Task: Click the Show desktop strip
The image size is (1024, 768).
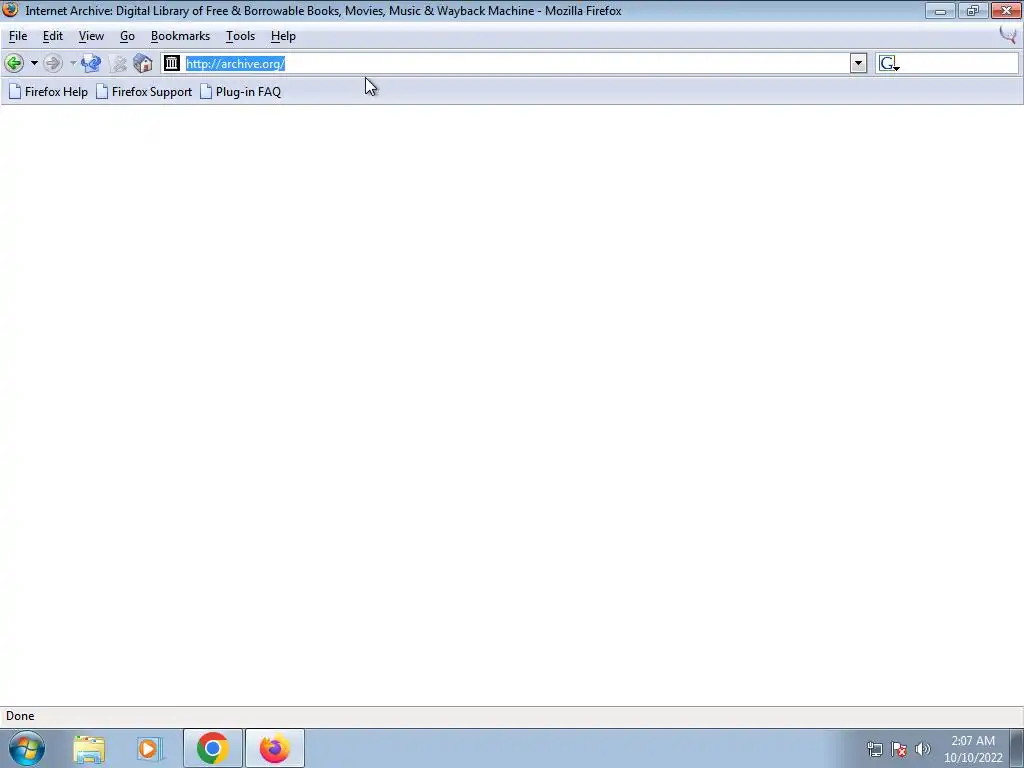Action: point(1017,748)
